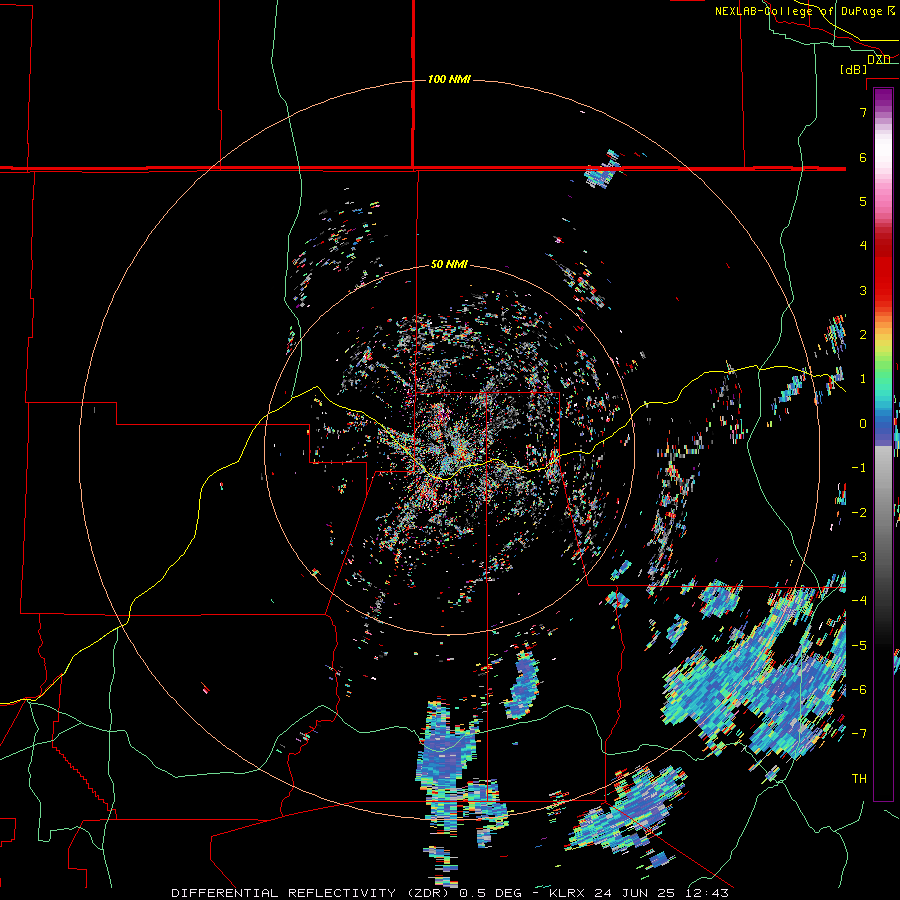Click the -6 dB value on the scale
The height and width of the screenshot is (900, 900).
859,689
